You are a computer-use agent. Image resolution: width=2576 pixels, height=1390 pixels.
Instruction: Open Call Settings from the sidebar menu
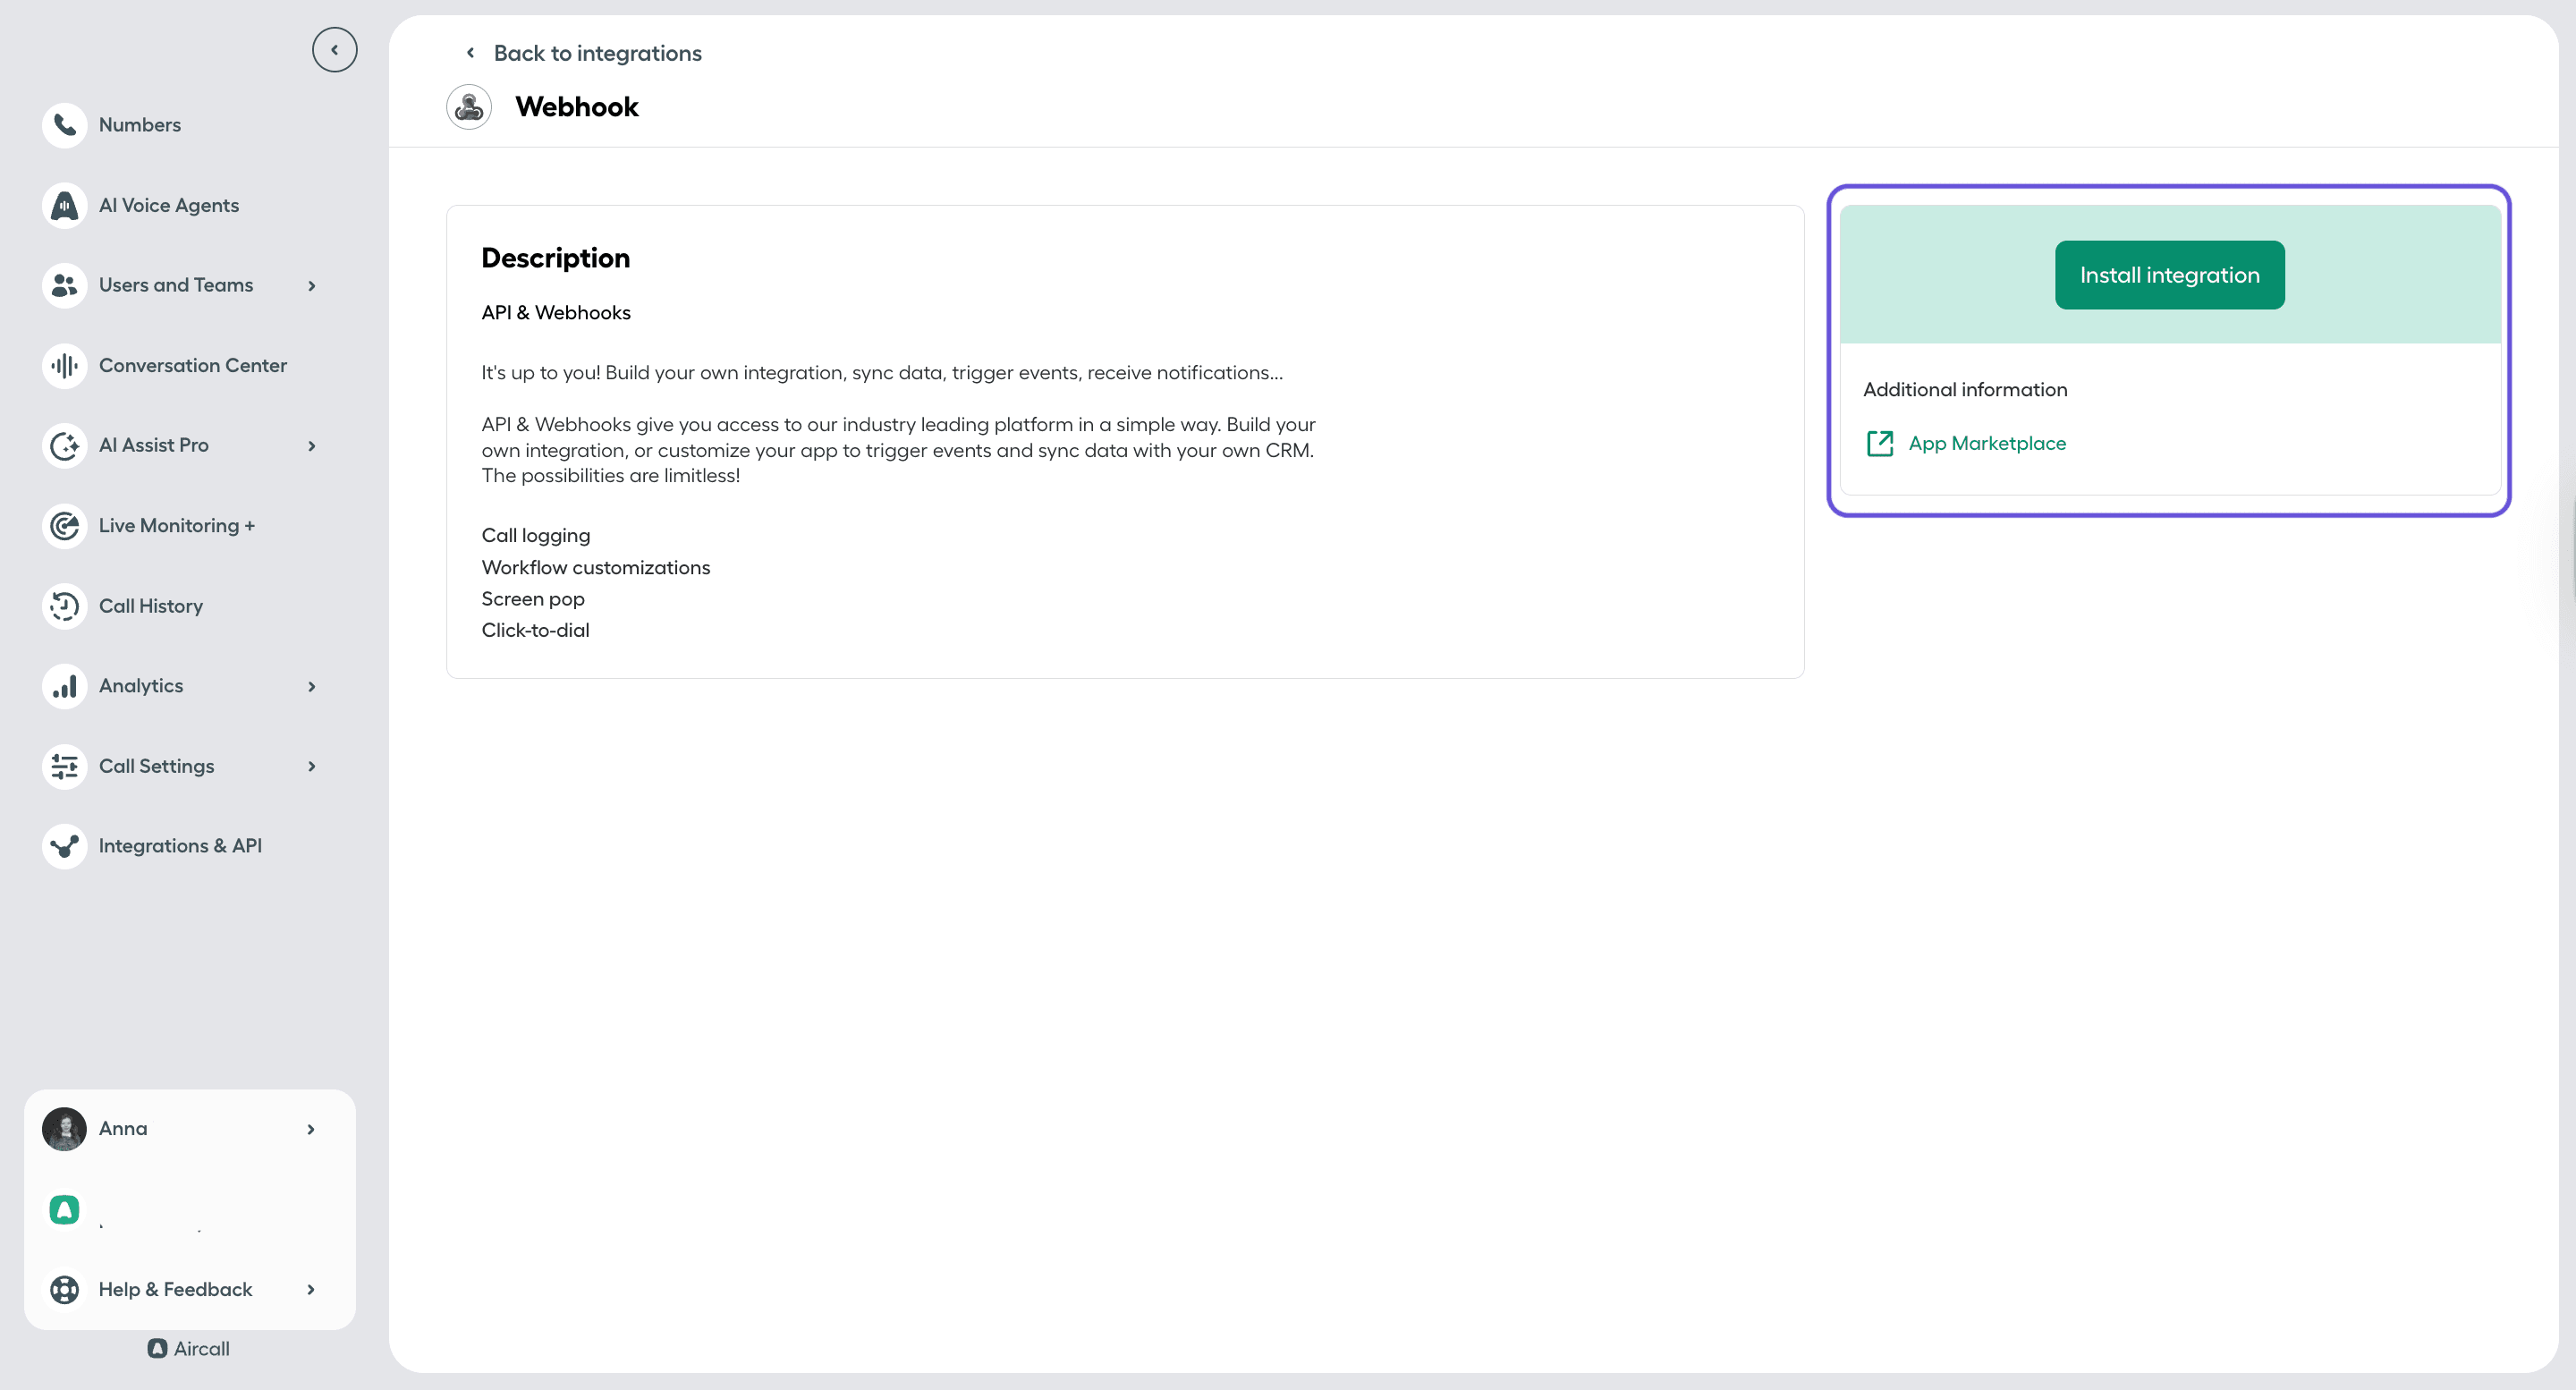click(157, 766)
